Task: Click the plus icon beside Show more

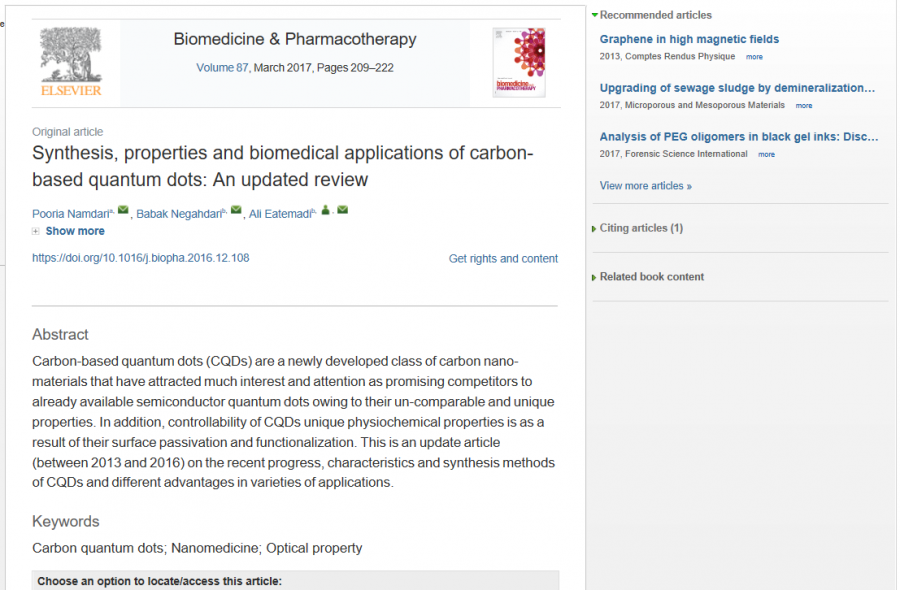Action: (36, 231)
